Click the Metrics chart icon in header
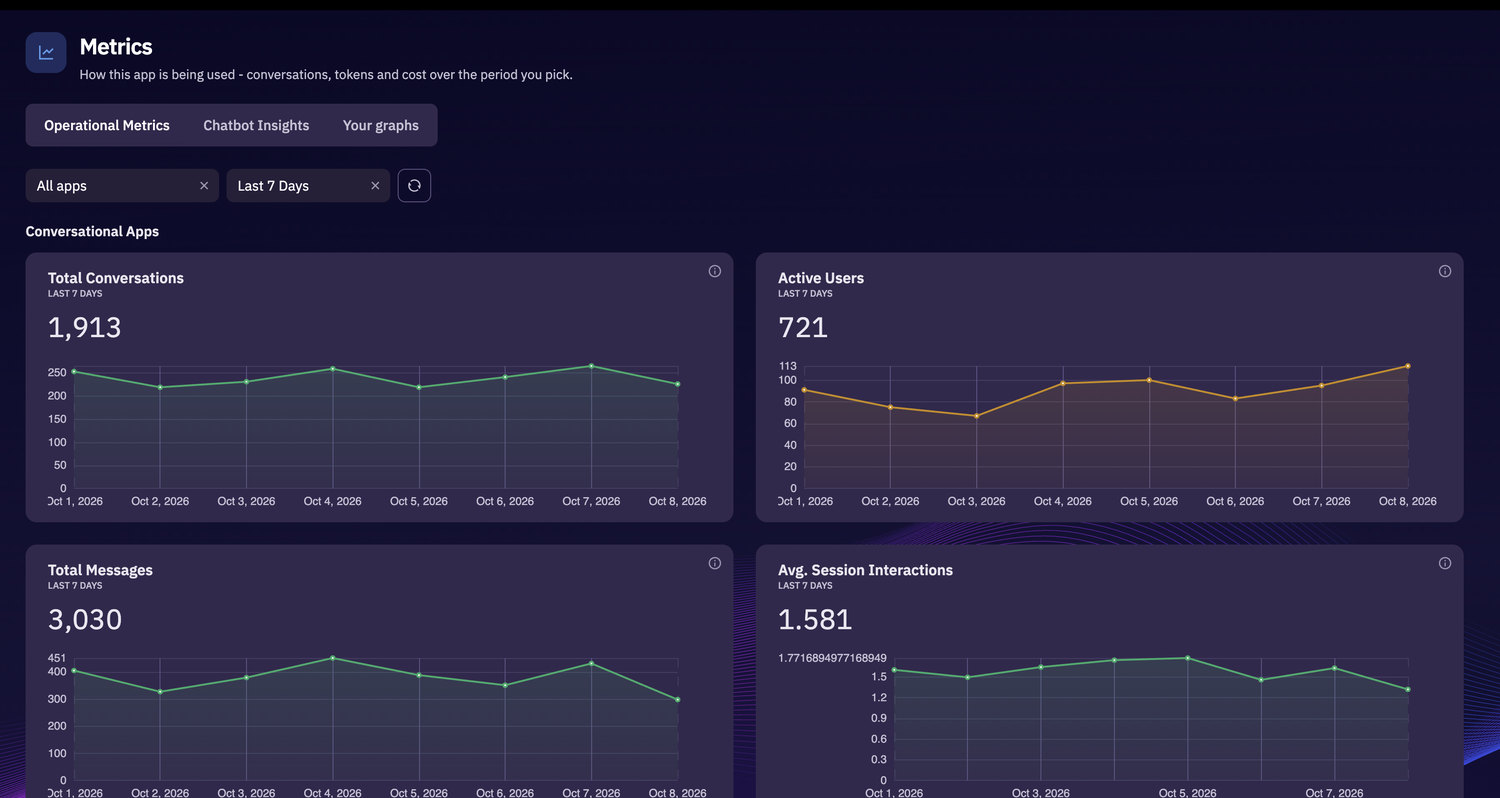This screenshot has width=1500, height=798. (x=46, y=52)
